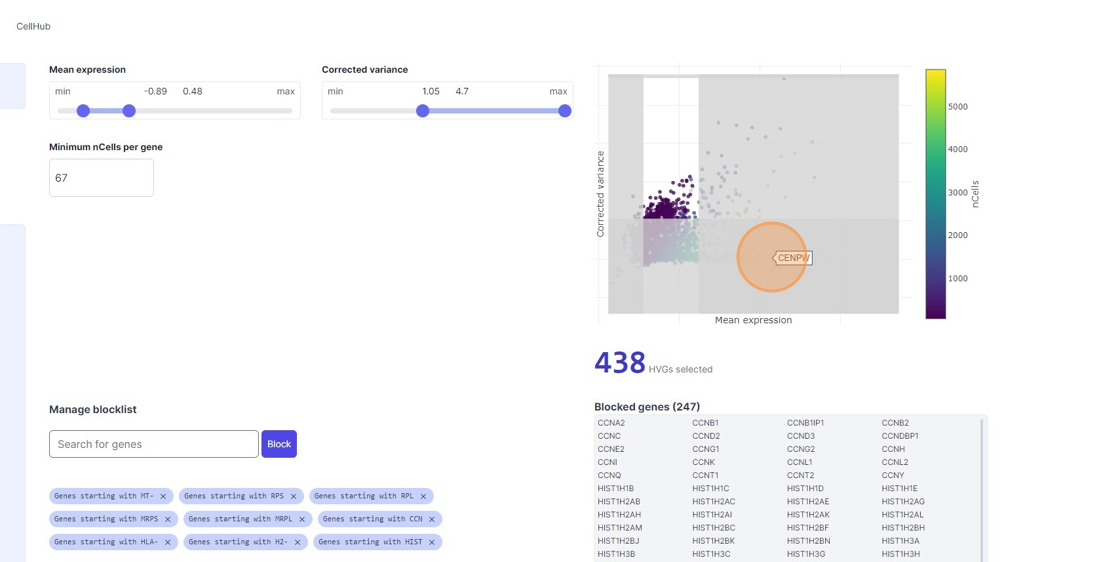1120x562 pixels.
Task: Select CCNA2 in the blocked genes list
Action: click(611, 423)
